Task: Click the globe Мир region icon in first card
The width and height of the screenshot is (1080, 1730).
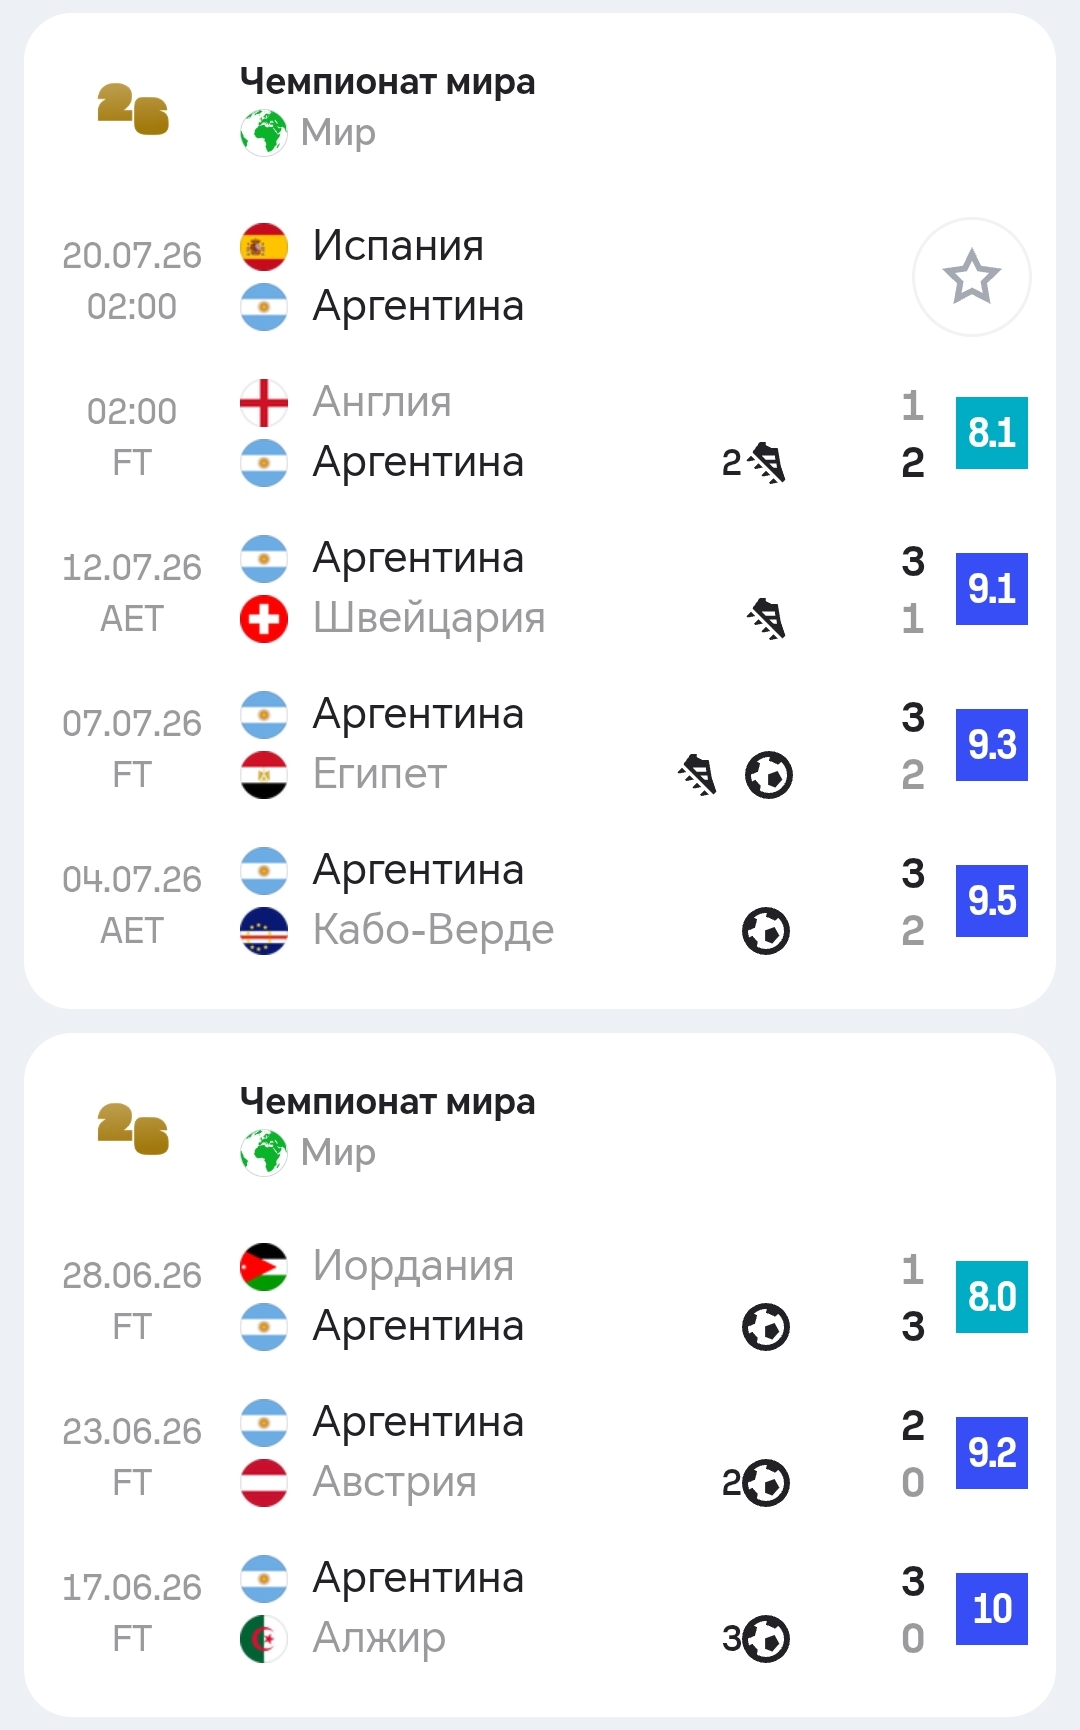Action: click(x=264, y=133)
